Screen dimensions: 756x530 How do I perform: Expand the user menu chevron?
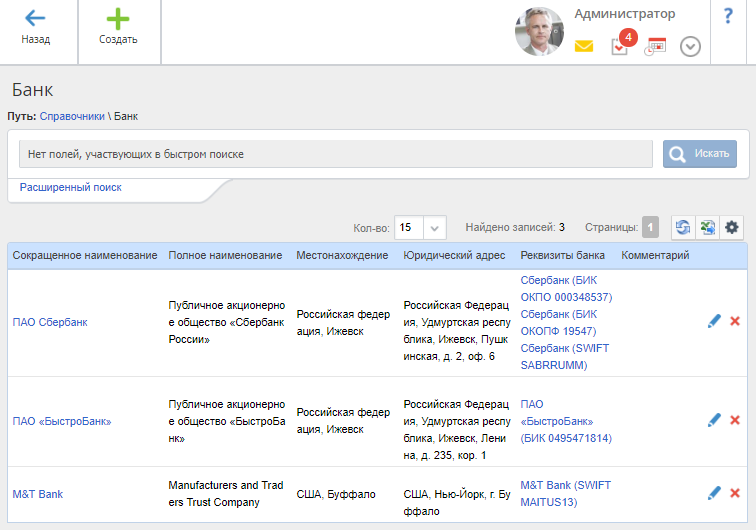pyautogui.click(x=690, y=46)
